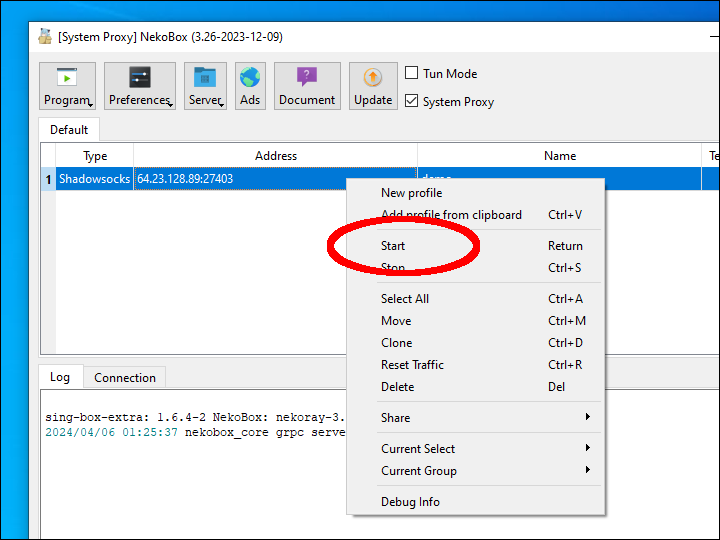Enable the Tun Mode checkbox

tap(412, 73)
